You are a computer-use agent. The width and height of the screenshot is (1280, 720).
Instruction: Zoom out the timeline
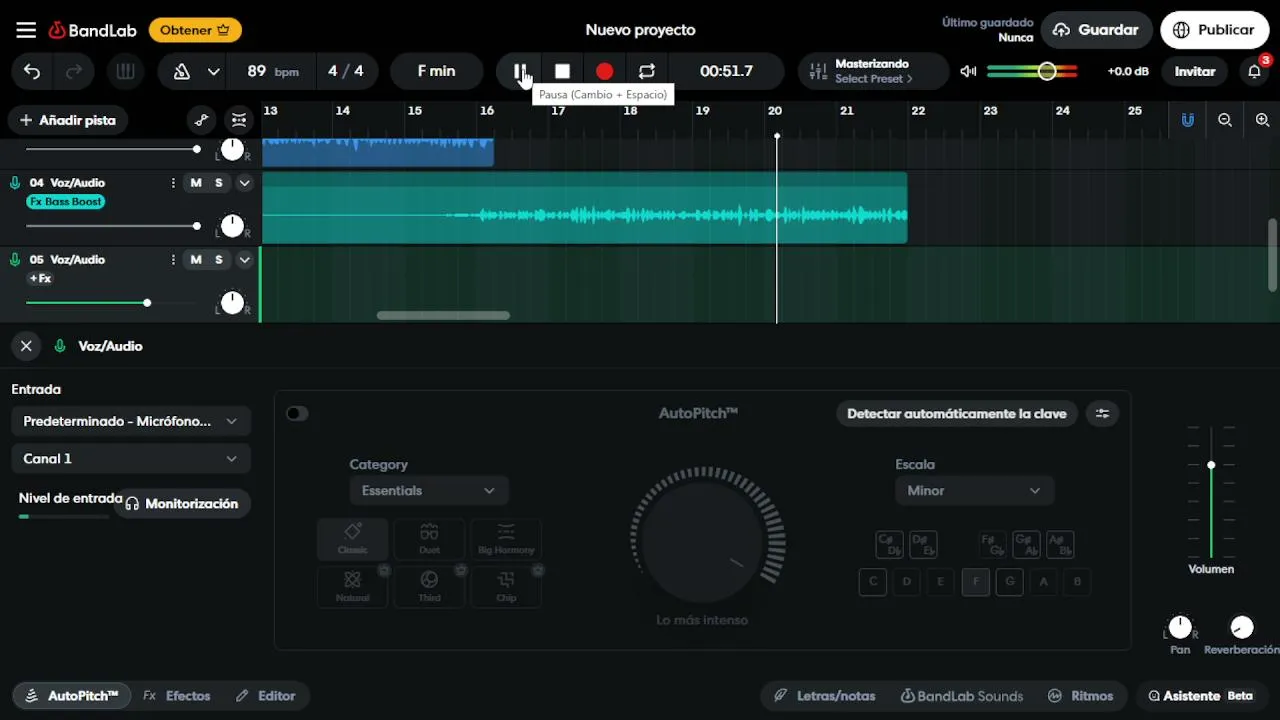pos(1225,120)
